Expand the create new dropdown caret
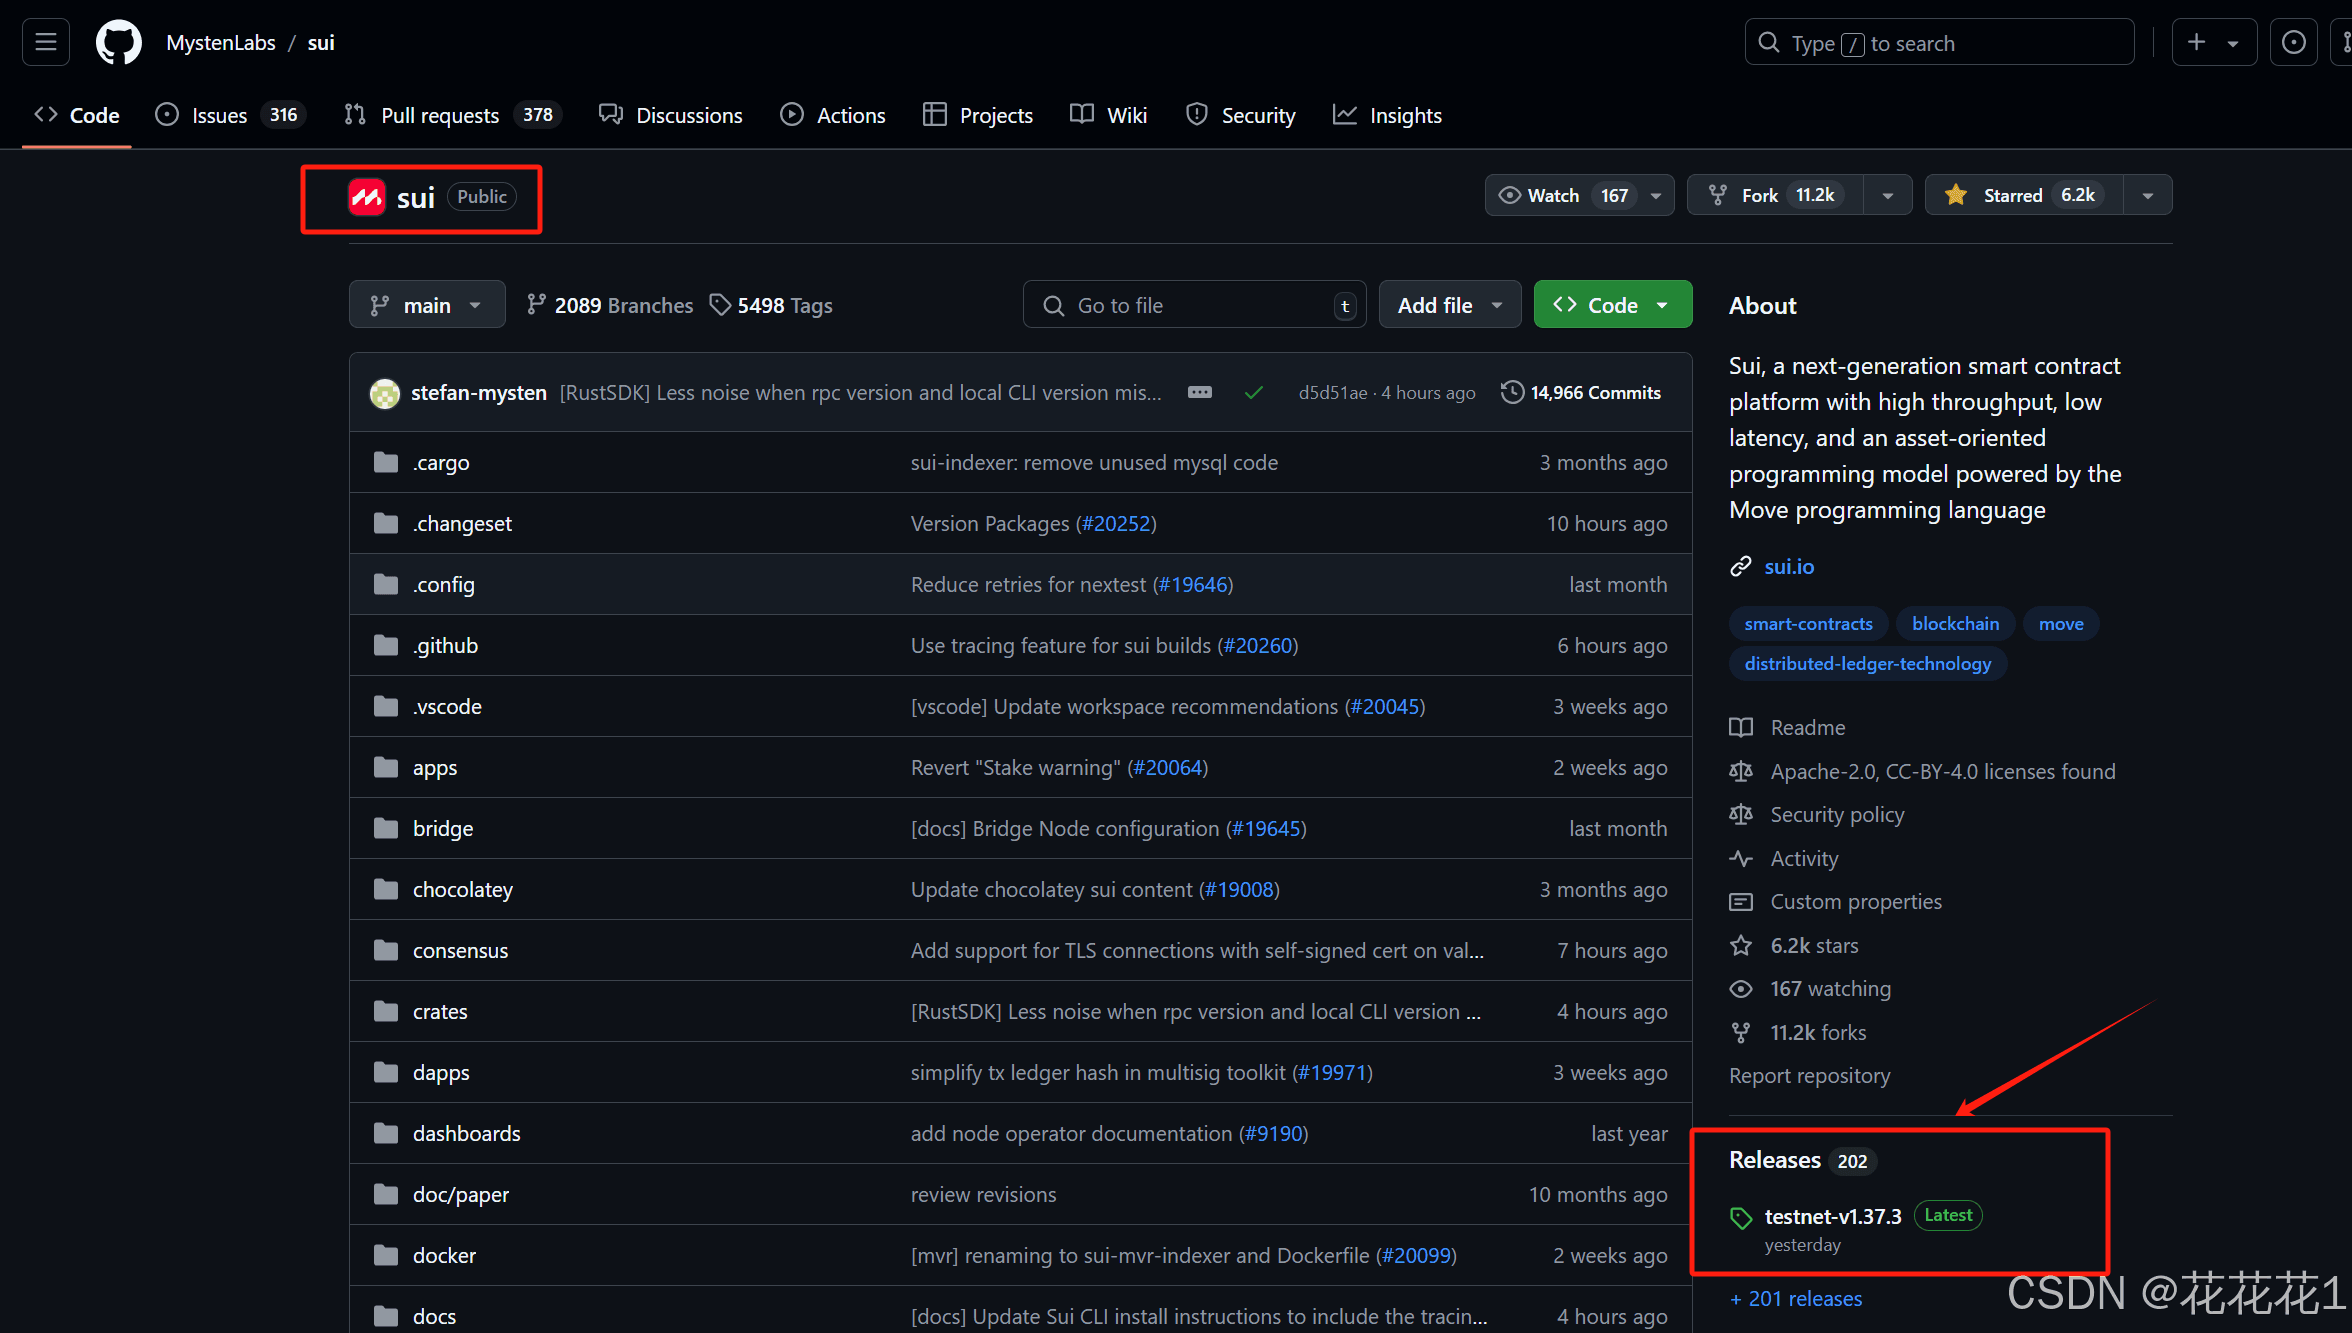The height and width of the screenshot is (1333, 2352). pos(2233,43)
